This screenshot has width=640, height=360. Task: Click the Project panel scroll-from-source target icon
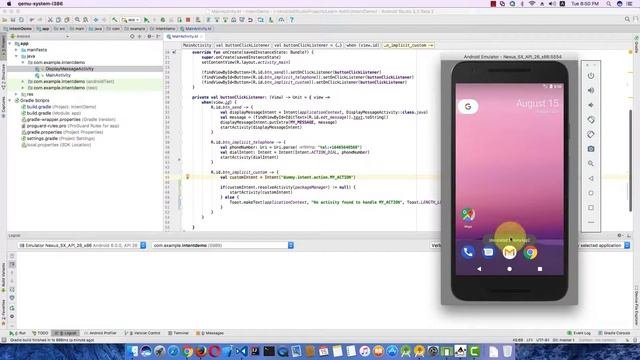pyautogui.click(x=132, y=36)
